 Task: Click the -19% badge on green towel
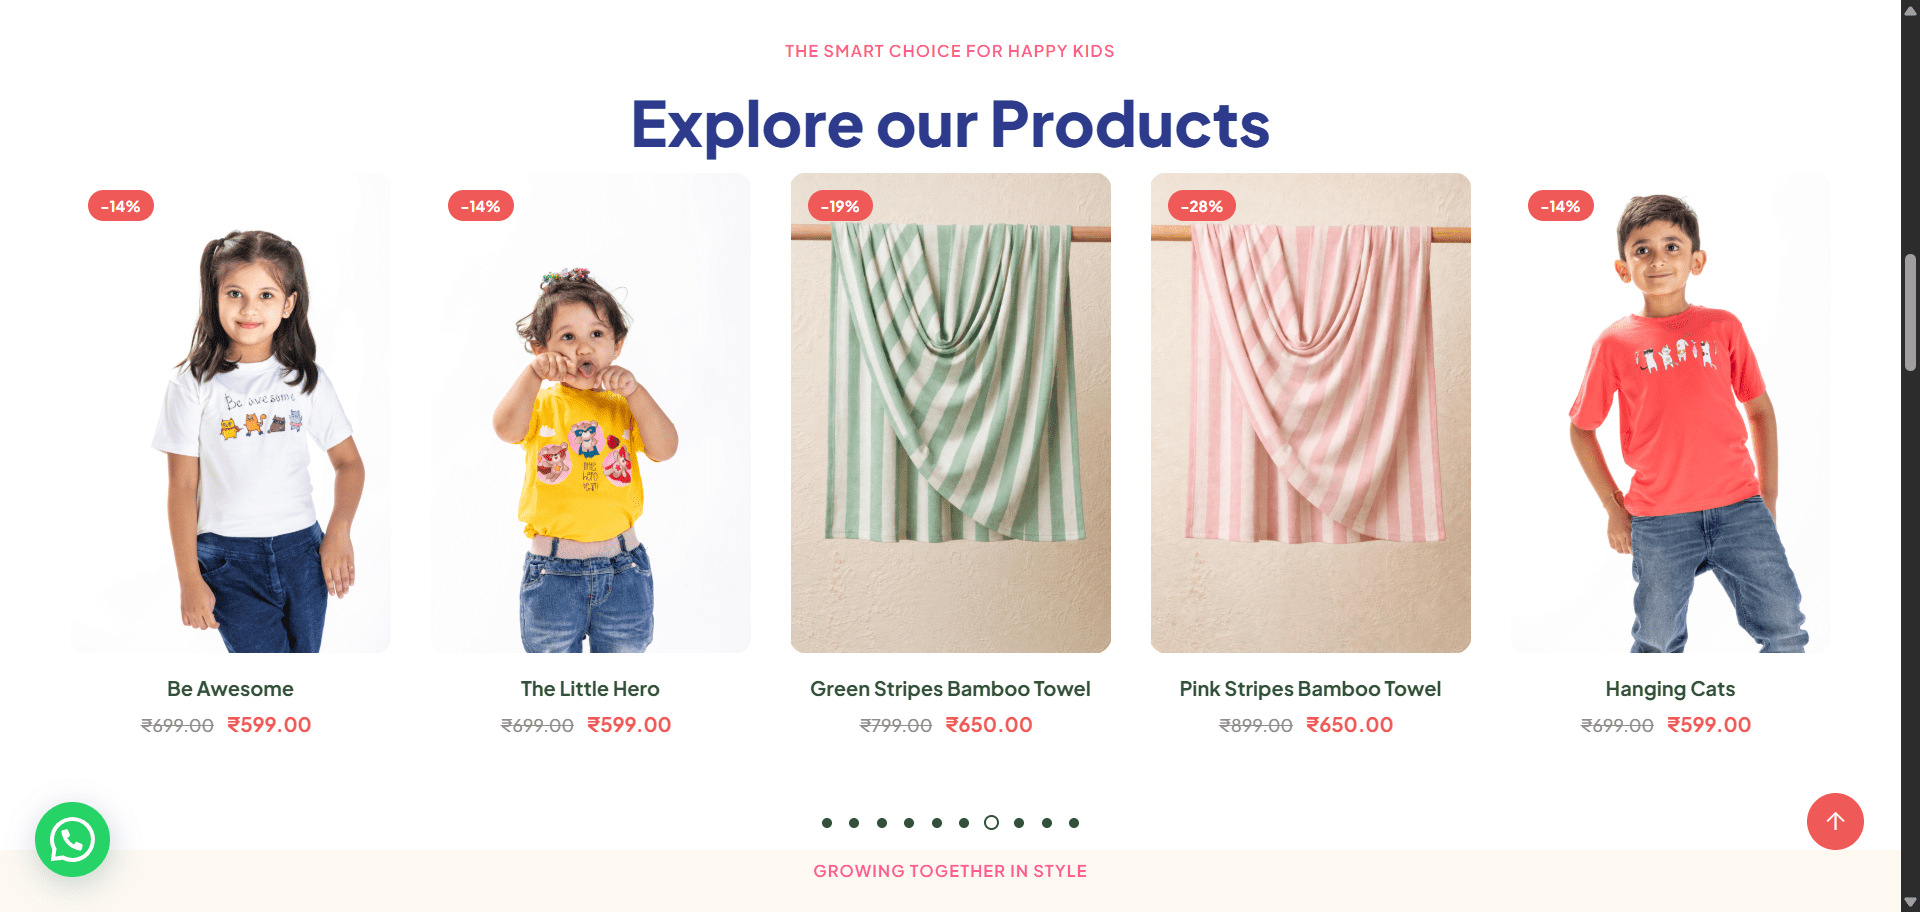coord(840,206)
